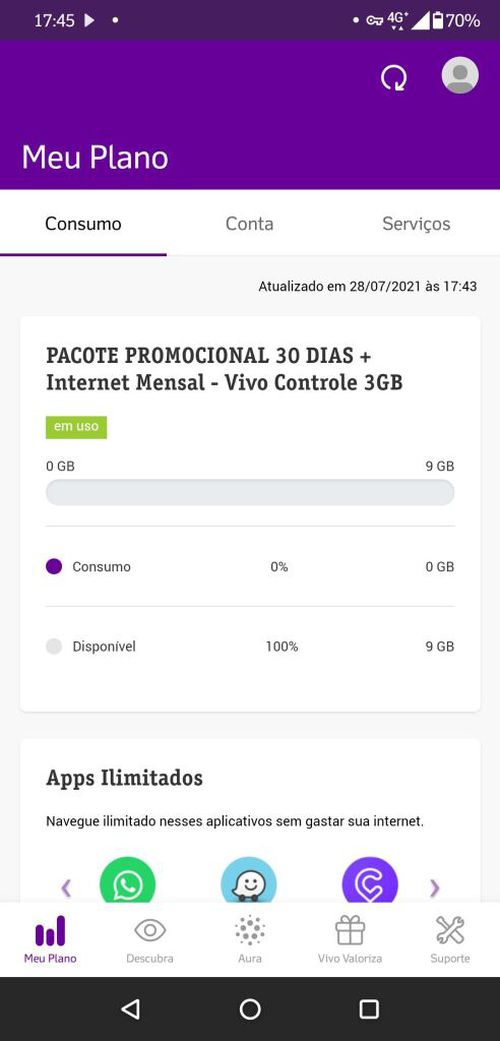Tap the data usage progress bar
This screenshot has height=1041, width=500.
[x=250, y=493]
